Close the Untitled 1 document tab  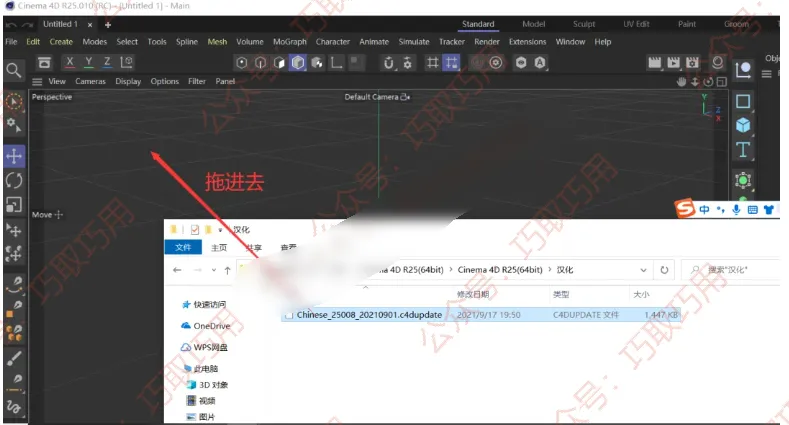click(x=90, y=25)
